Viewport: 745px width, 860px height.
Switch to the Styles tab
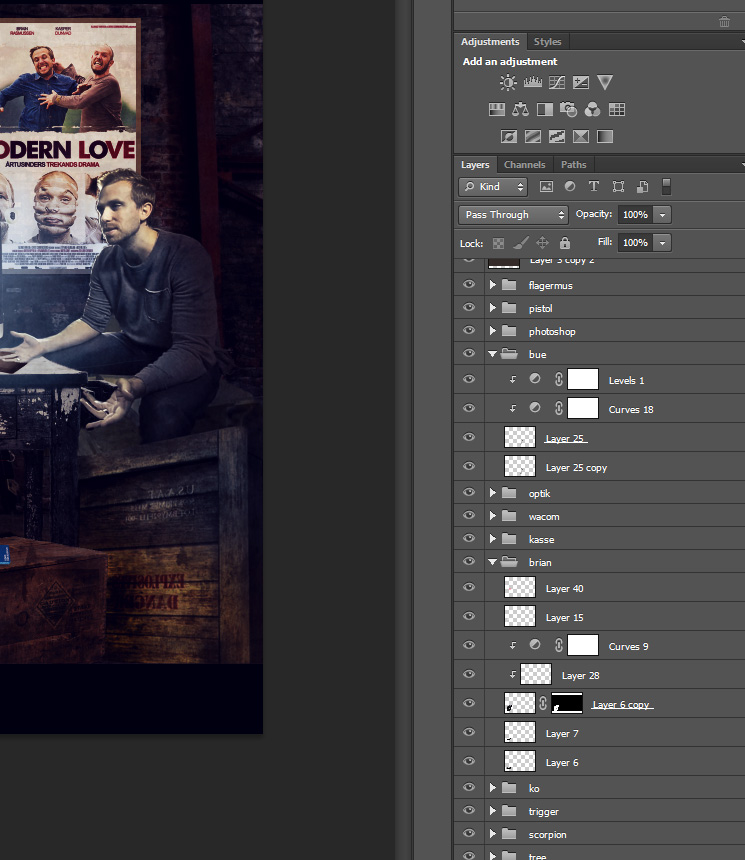(x=548, y=42)
